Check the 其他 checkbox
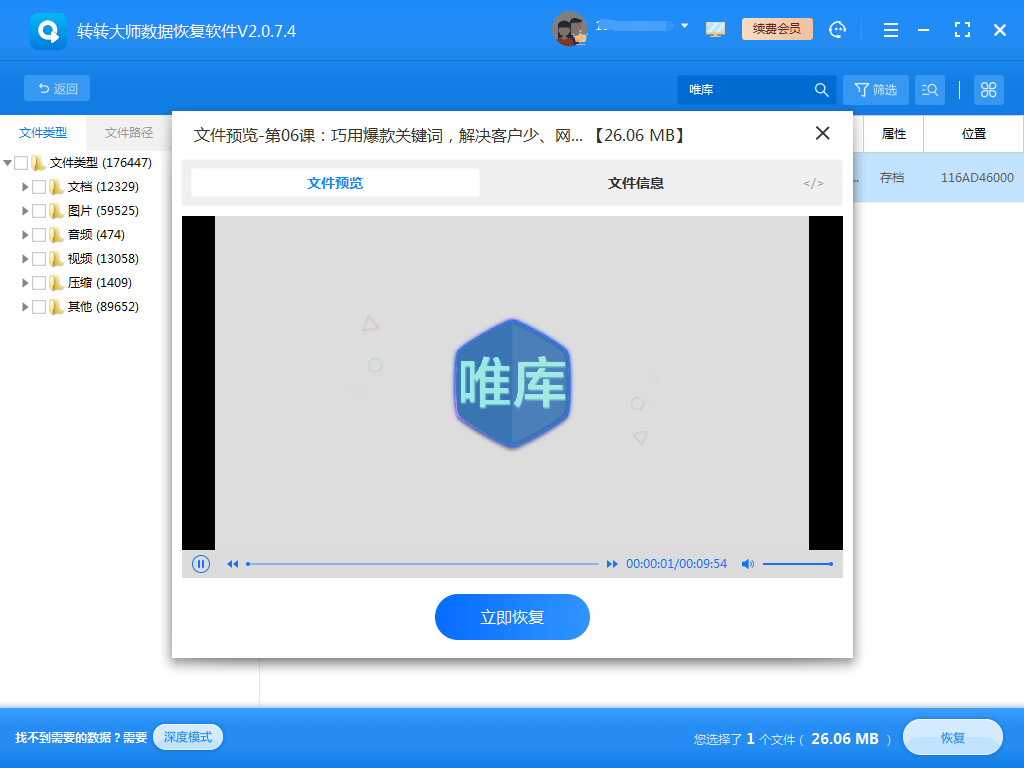Viewport: 1024px width, 768px height. (39, 307)
